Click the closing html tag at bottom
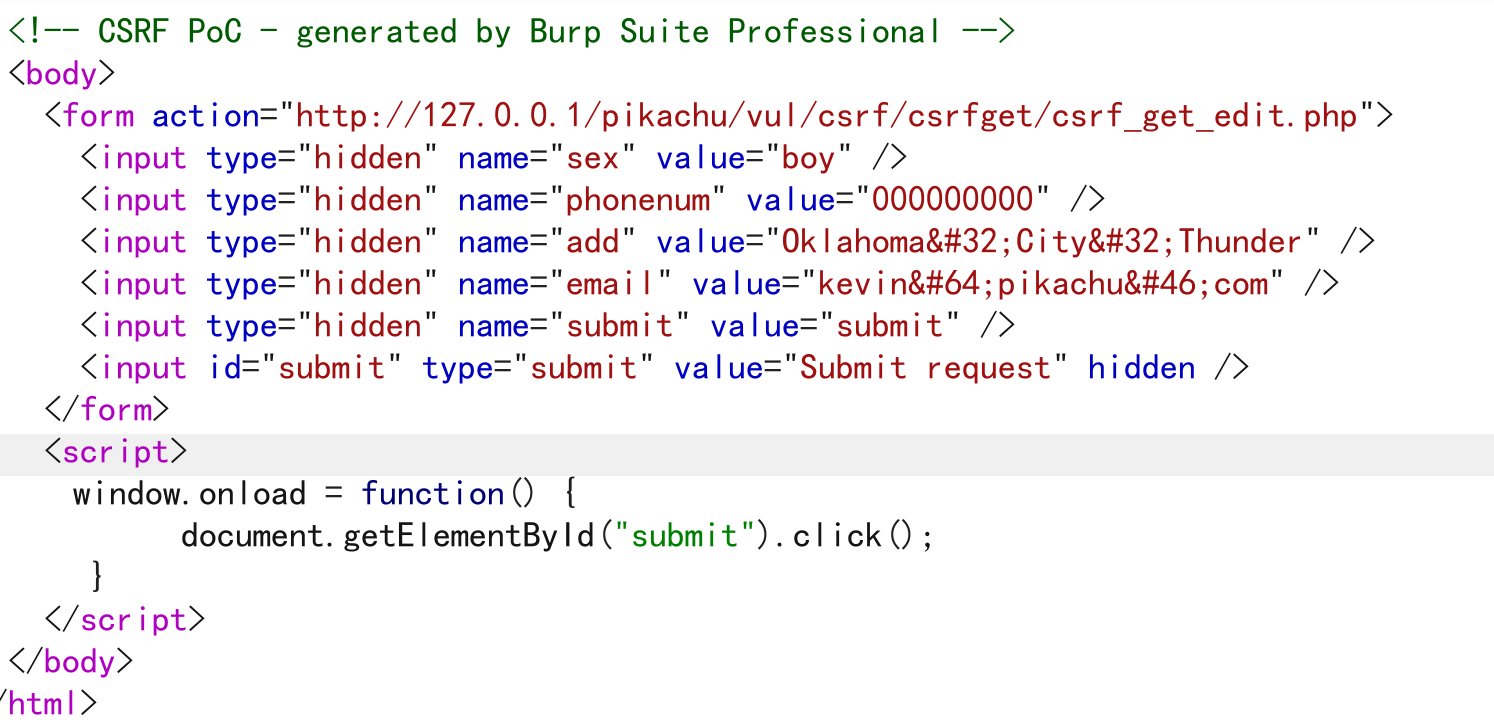The height and width of the screenshot is (727, 1494). tap(48, 703)
